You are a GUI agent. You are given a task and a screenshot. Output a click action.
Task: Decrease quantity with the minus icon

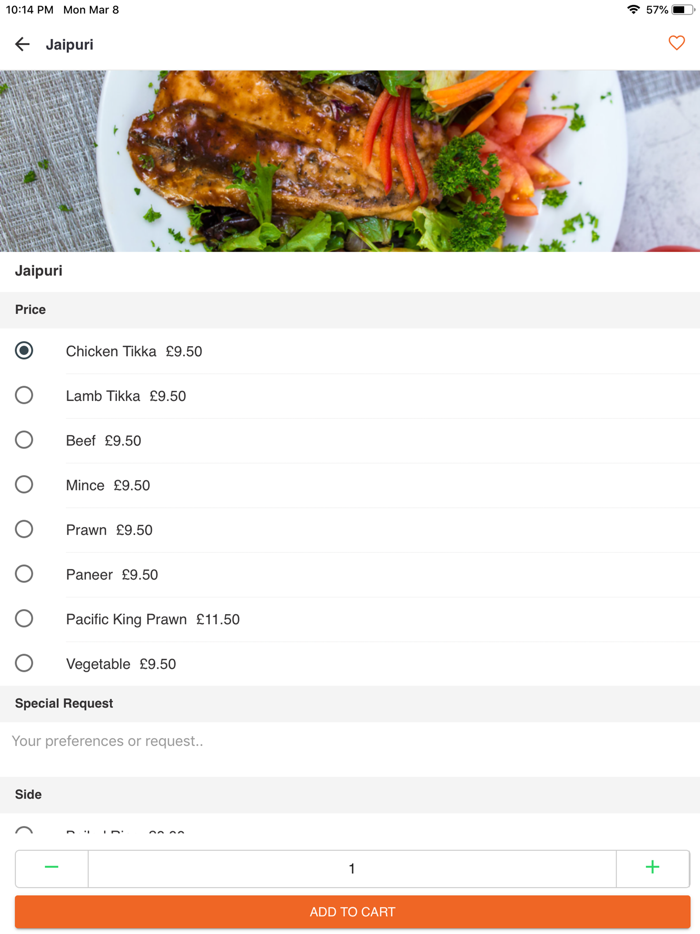[x=52, y=868]
